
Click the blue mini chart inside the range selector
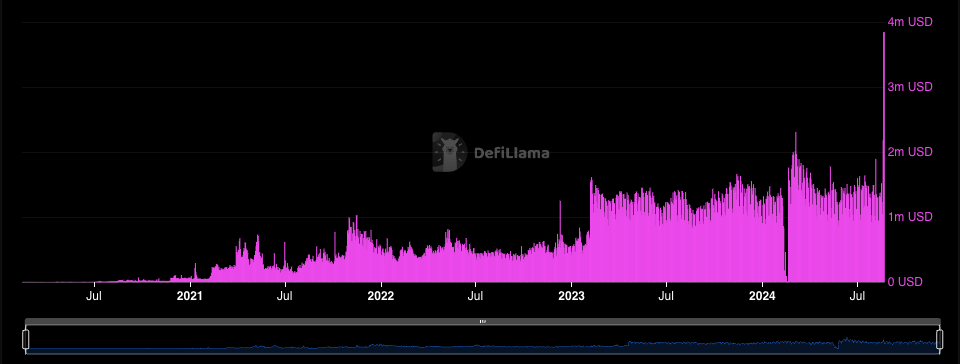pyautogui.click(x=482, y=340)
